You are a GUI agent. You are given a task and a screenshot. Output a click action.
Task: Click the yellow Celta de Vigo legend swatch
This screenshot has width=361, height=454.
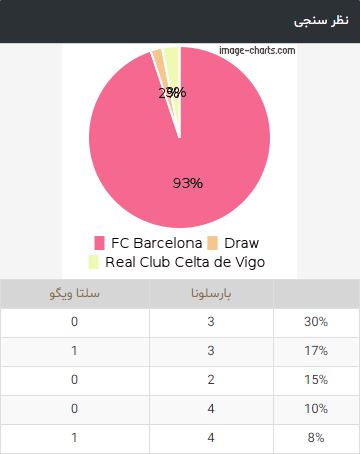point(94,262)
